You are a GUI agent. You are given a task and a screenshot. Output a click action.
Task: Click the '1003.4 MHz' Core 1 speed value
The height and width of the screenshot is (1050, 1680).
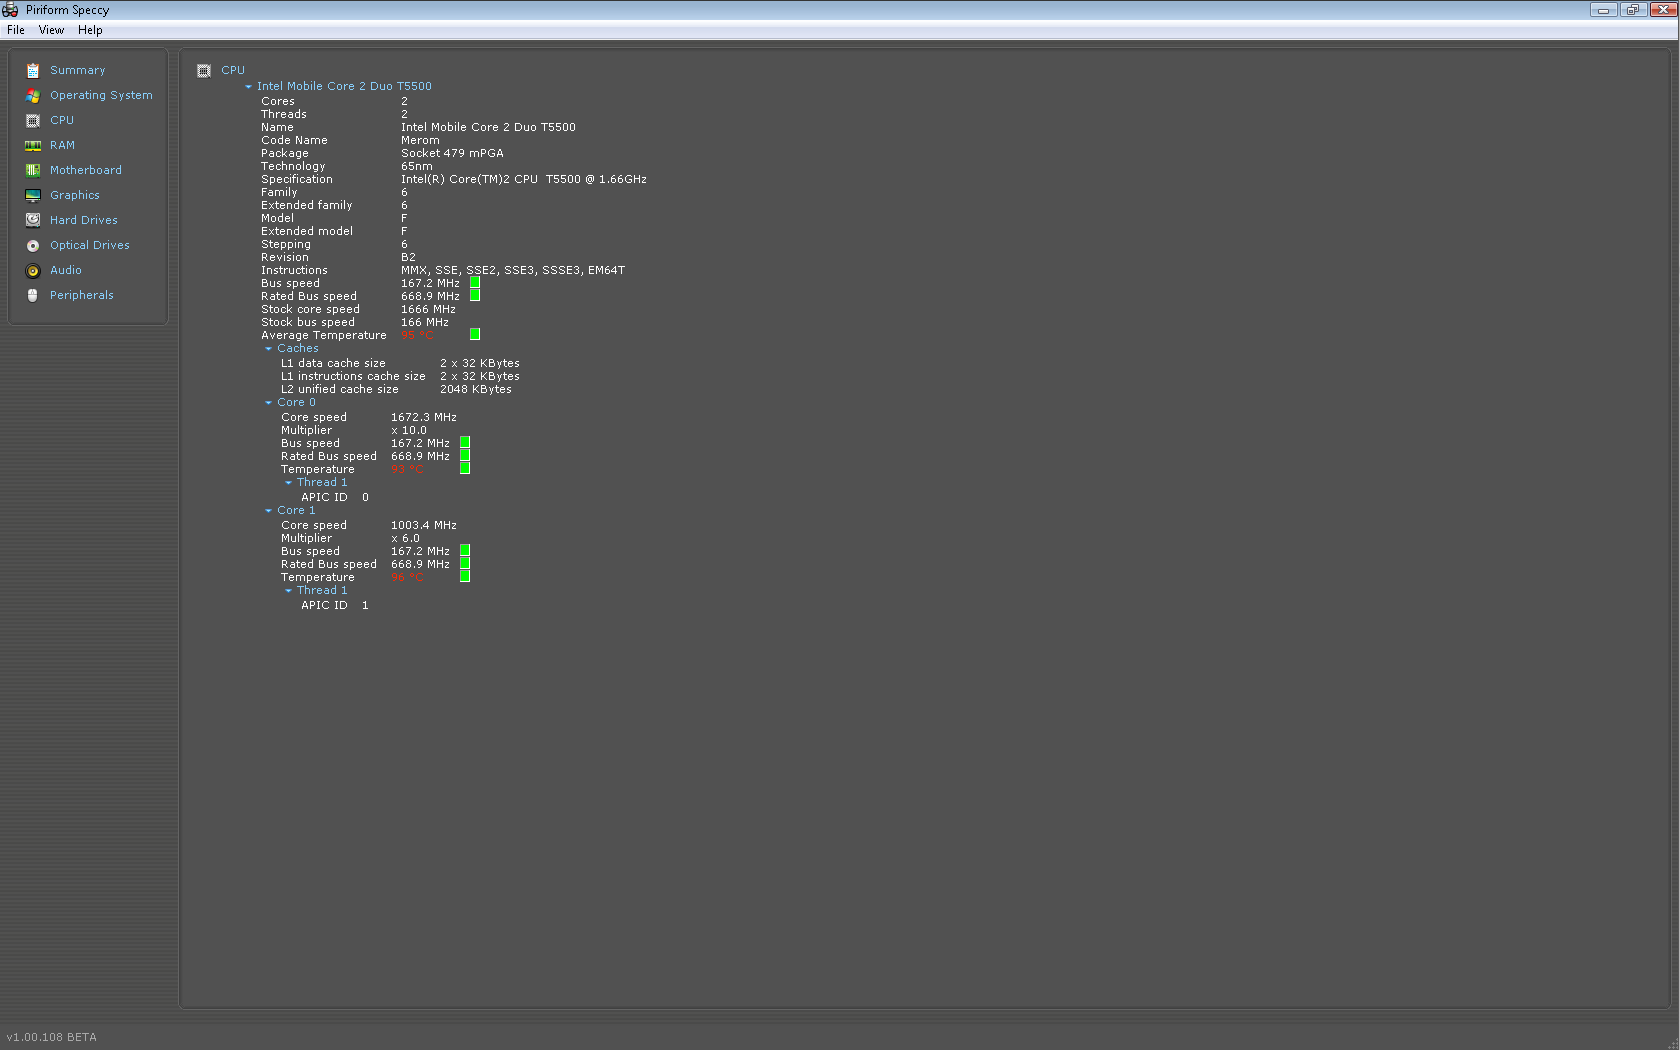click(424, 525)
